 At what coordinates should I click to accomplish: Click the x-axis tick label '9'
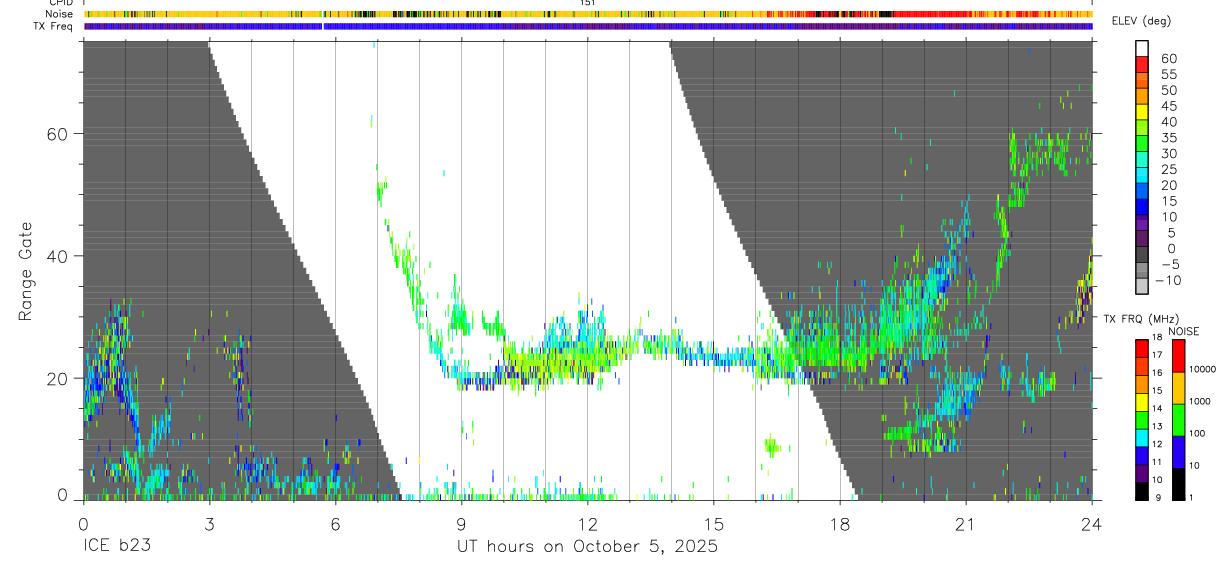pos(461,523)
